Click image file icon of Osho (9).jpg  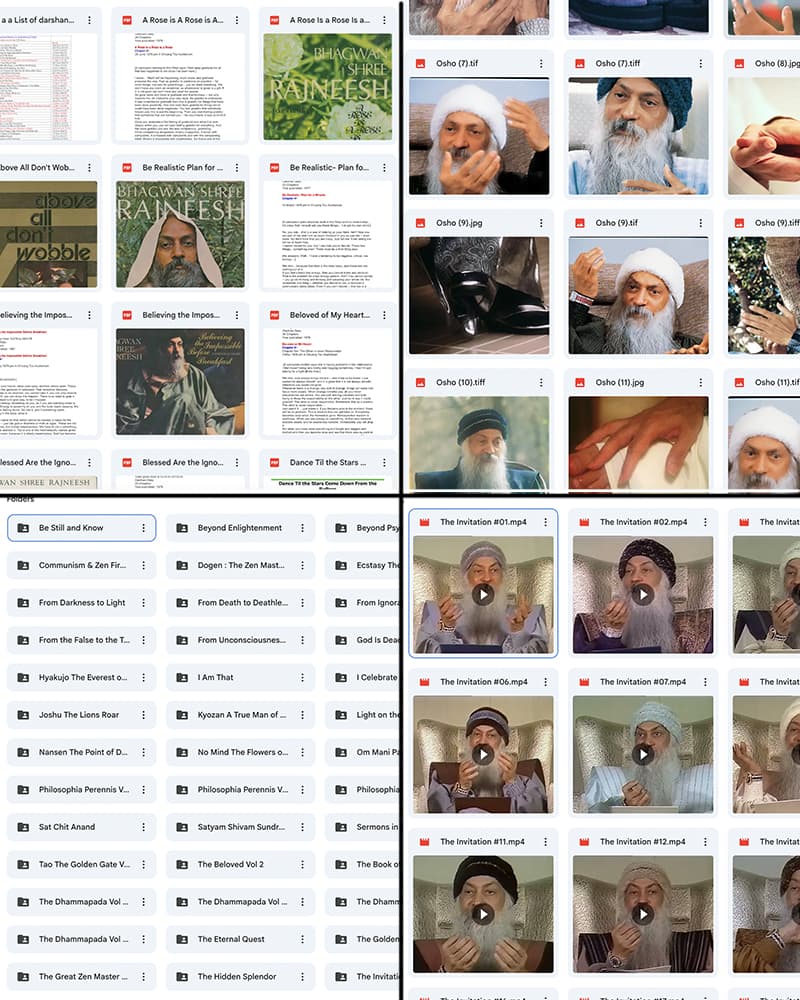[x=420, y=223]
